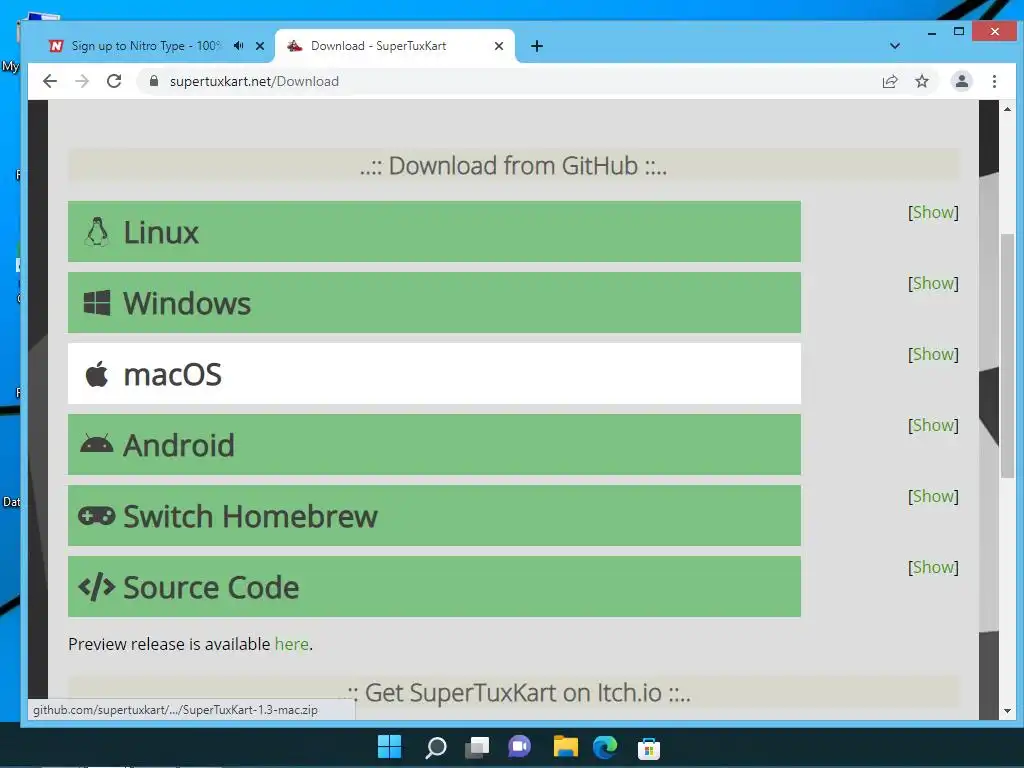1024x768 pixels.
Task: Click the gamepad icon for Switch Homebrew
Action: [97, 516]
